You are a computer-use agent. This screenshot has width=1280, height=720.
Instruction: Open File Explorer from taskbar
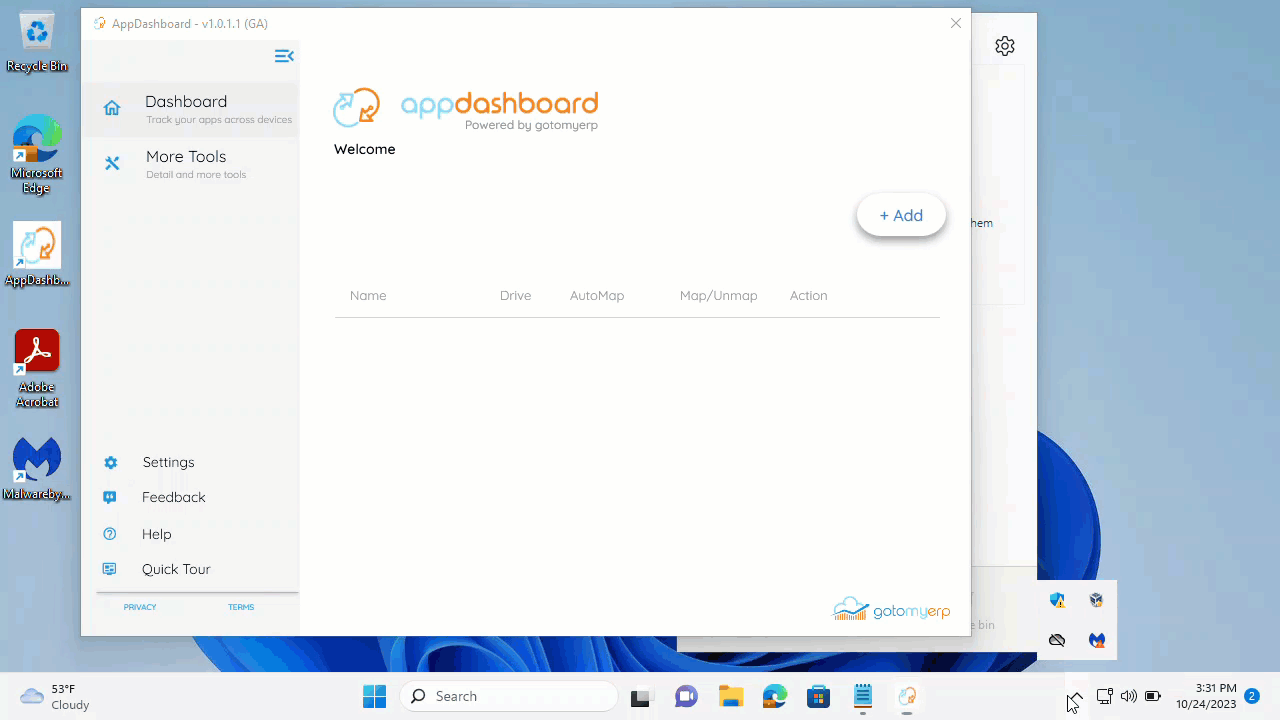(x=731, y=697)
